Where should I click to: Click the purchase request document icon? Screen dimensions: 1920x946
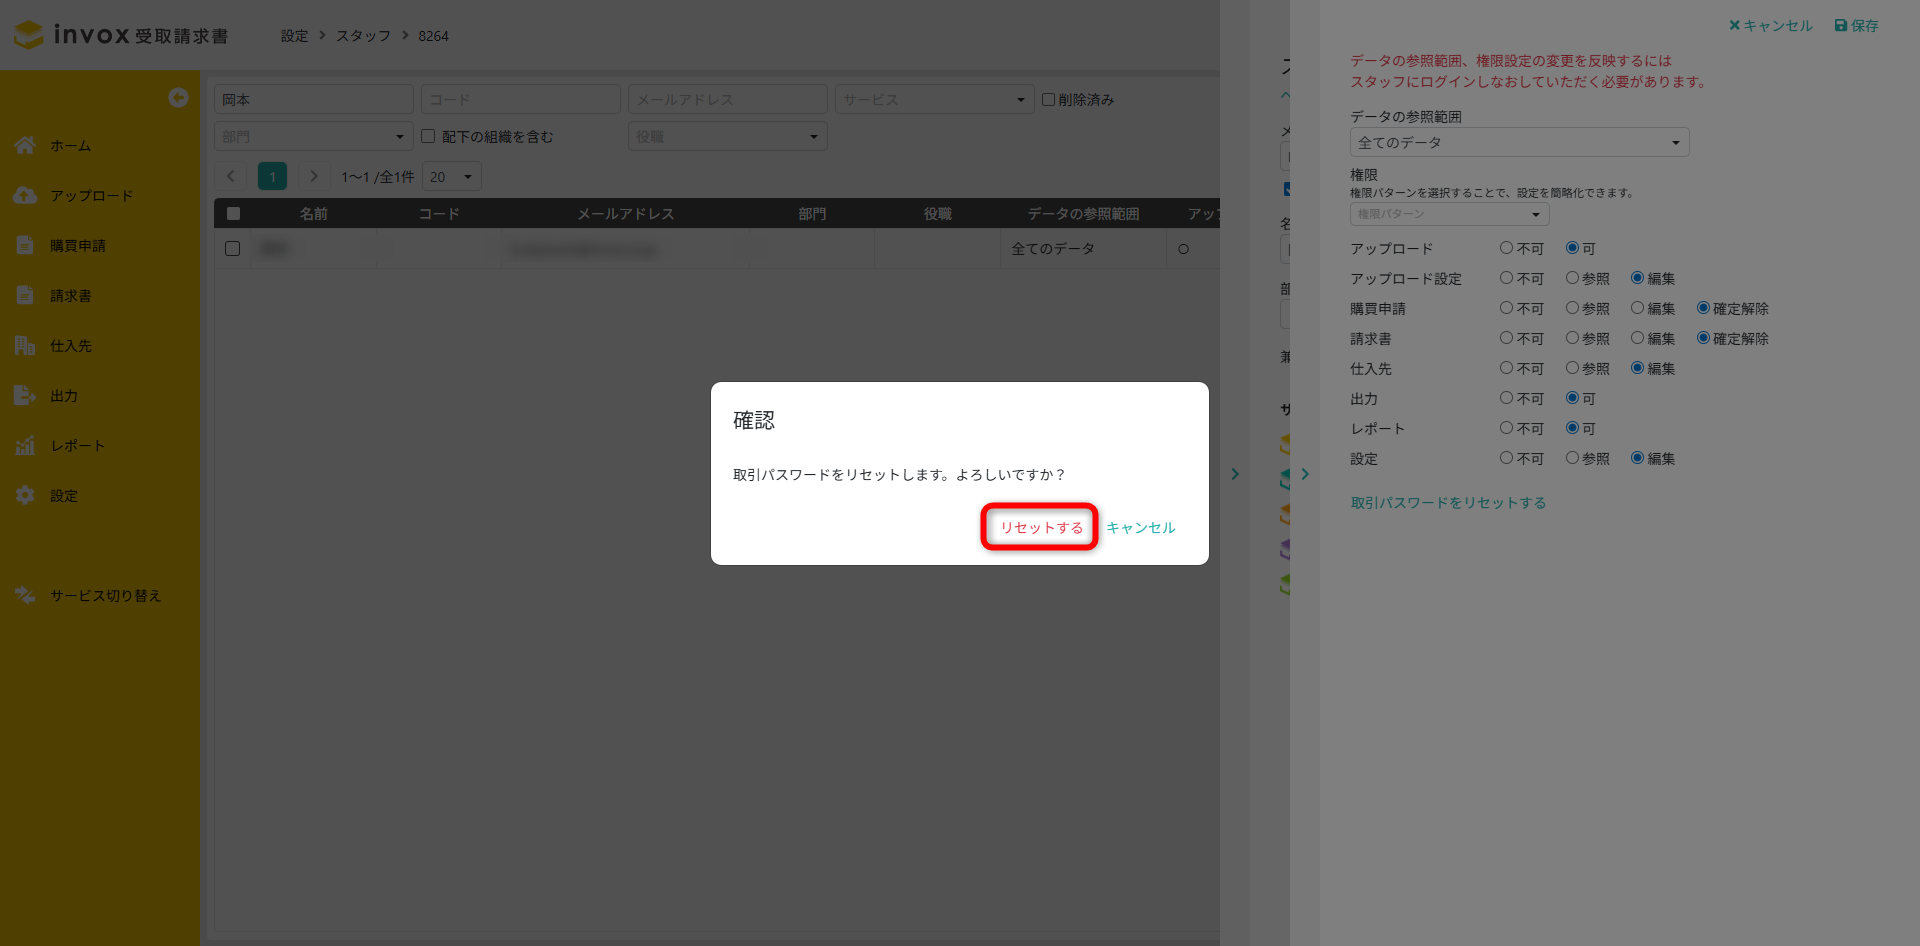[x=25, y=246]
